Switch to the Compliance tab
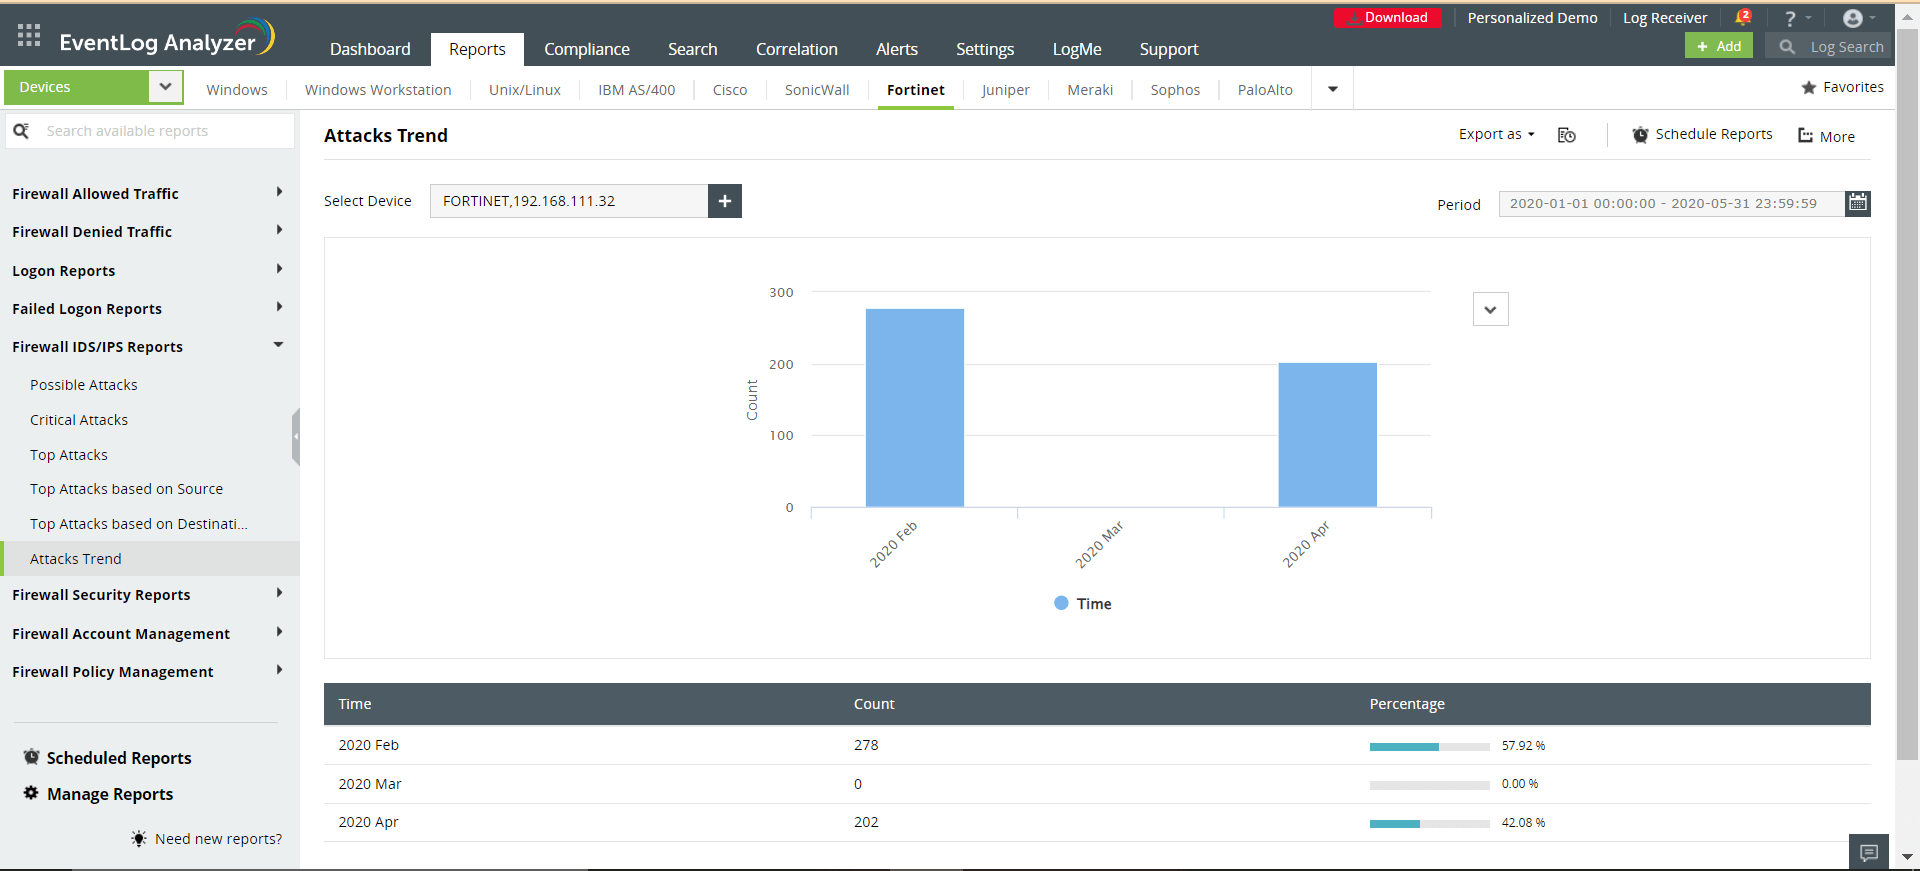Screen dimensions: 1920x871 (x=587, y=49)
